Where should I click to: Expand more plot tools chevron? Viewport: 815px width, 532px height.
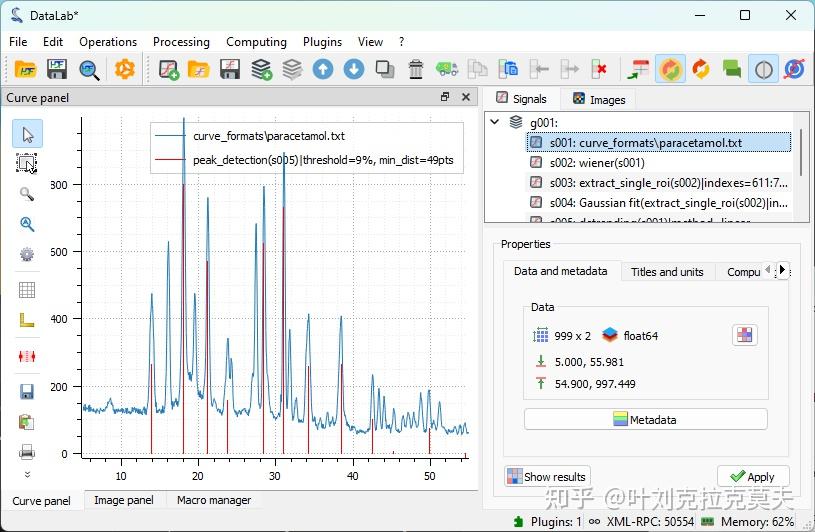pos(28,474)
